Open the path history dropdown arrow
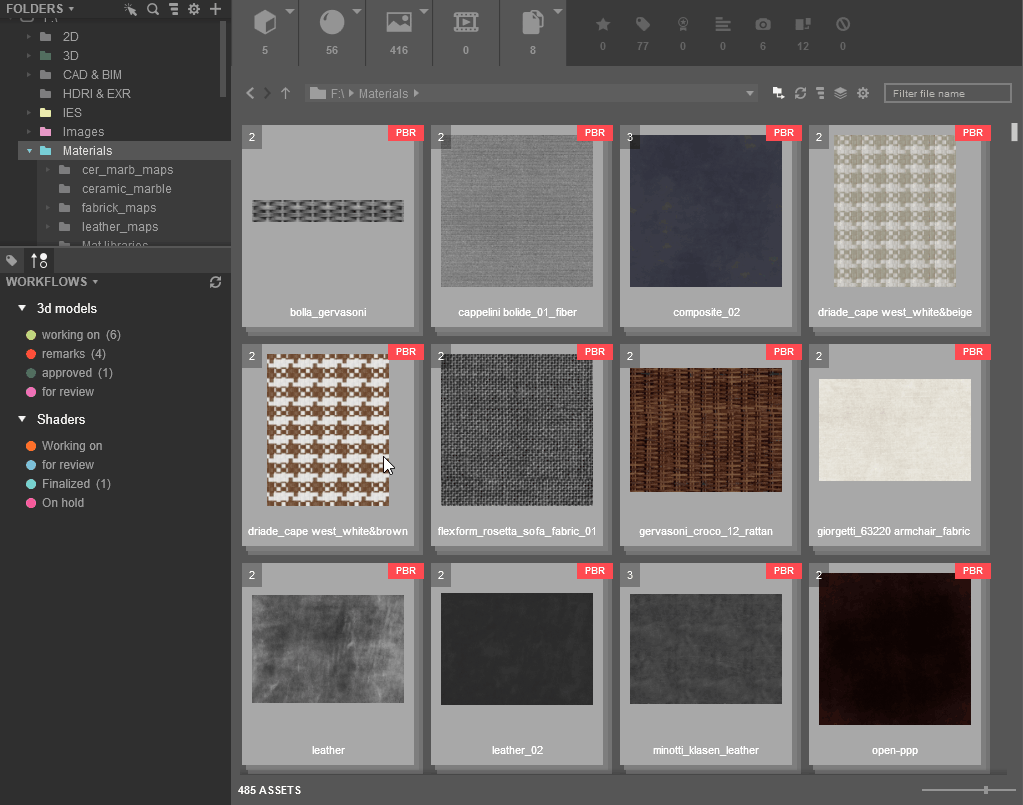1023x805 pixels. point(750,93)
